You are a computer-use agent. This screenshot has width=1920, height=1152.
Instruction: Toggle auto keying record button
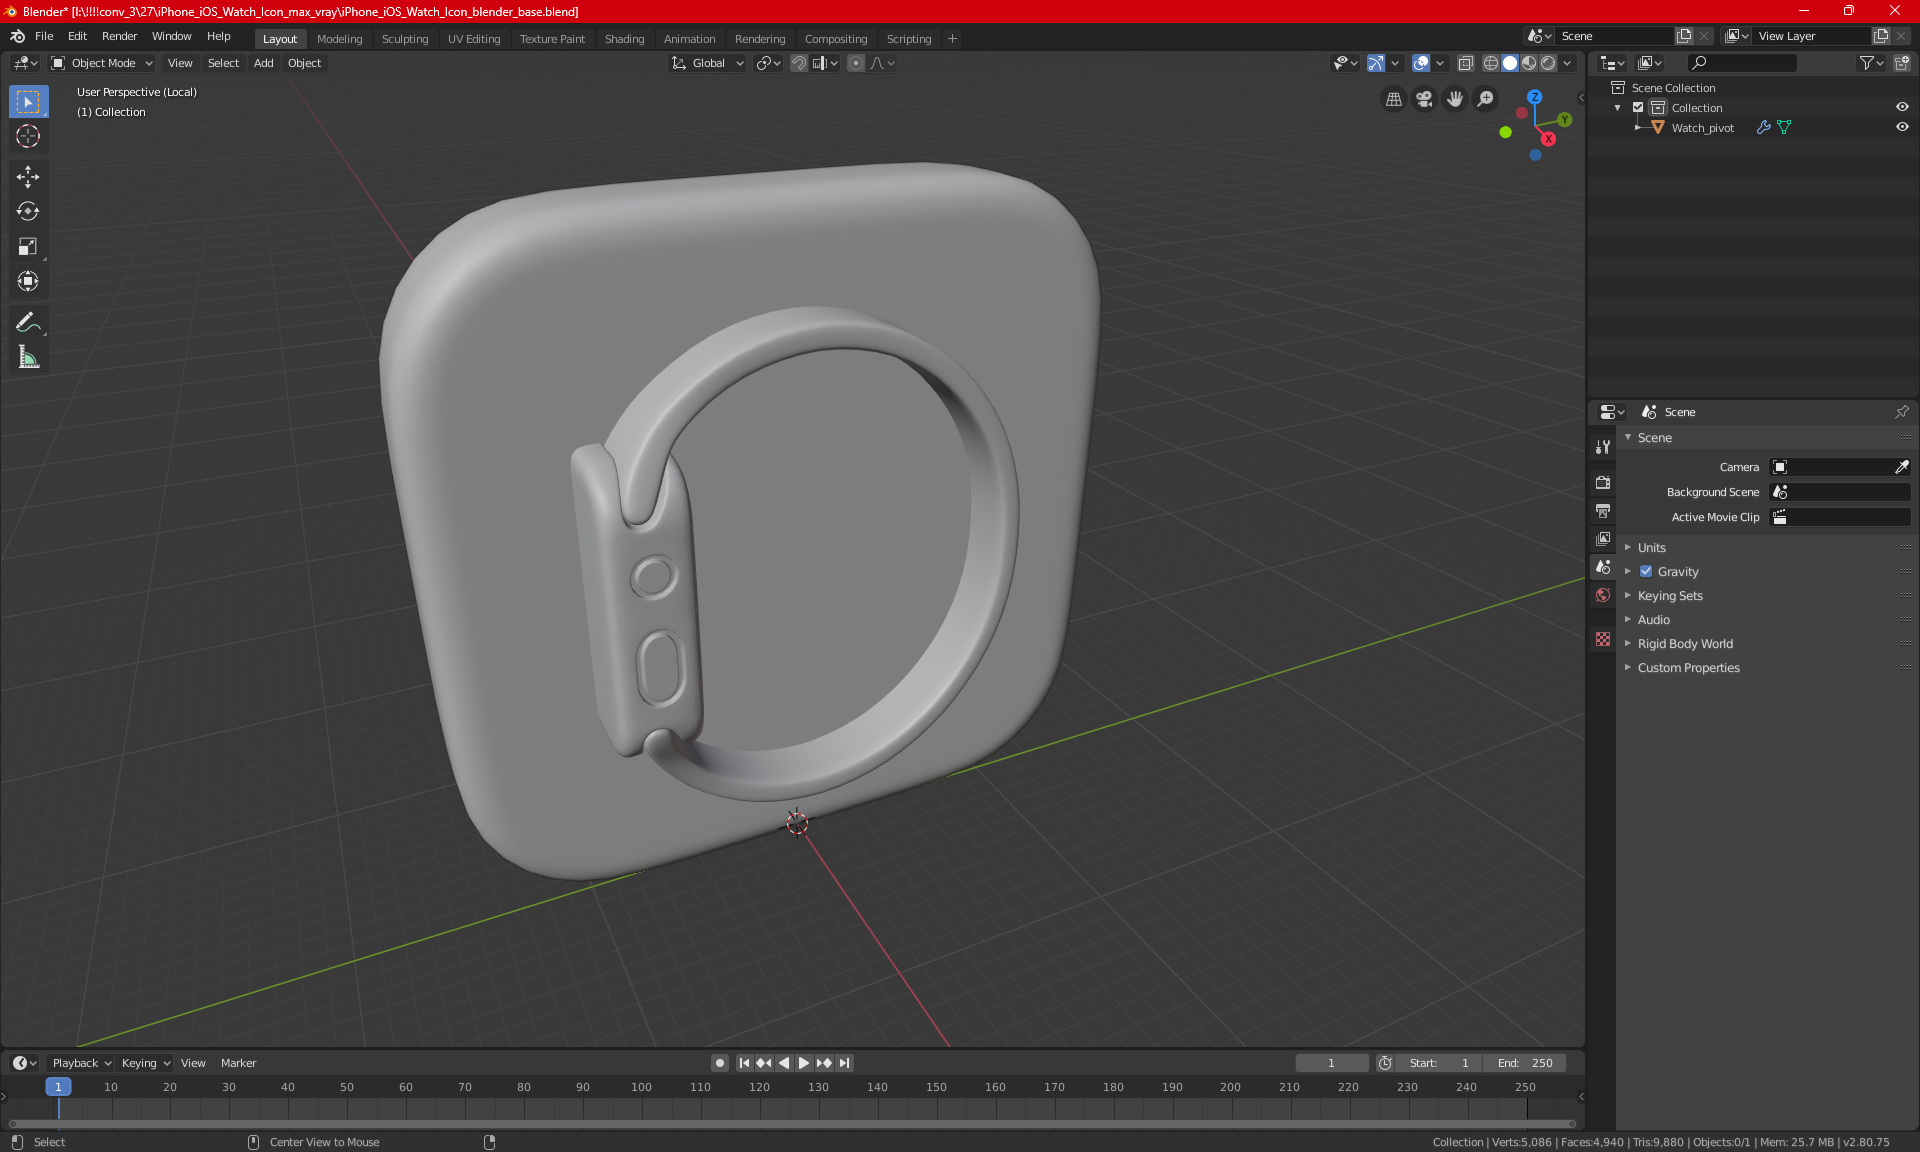click(719, 1063)
